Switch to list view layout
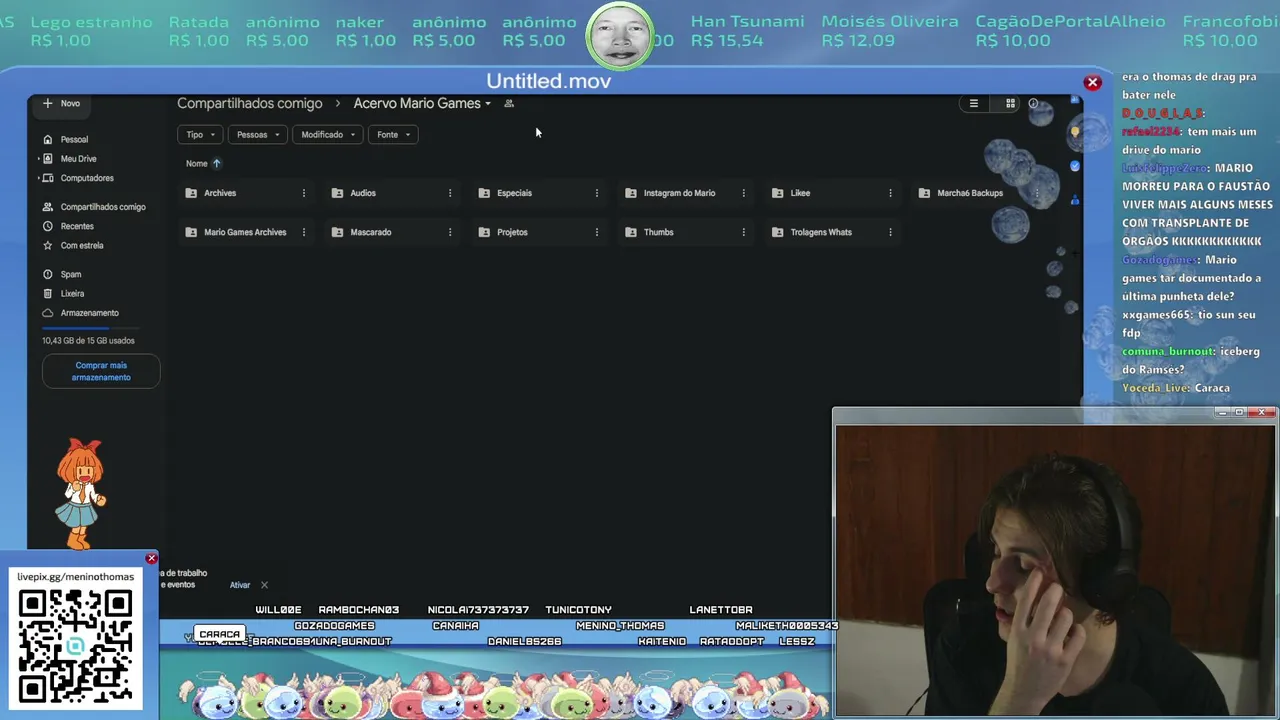Screen dimensions: 1280x720 [x=974, y=103]
